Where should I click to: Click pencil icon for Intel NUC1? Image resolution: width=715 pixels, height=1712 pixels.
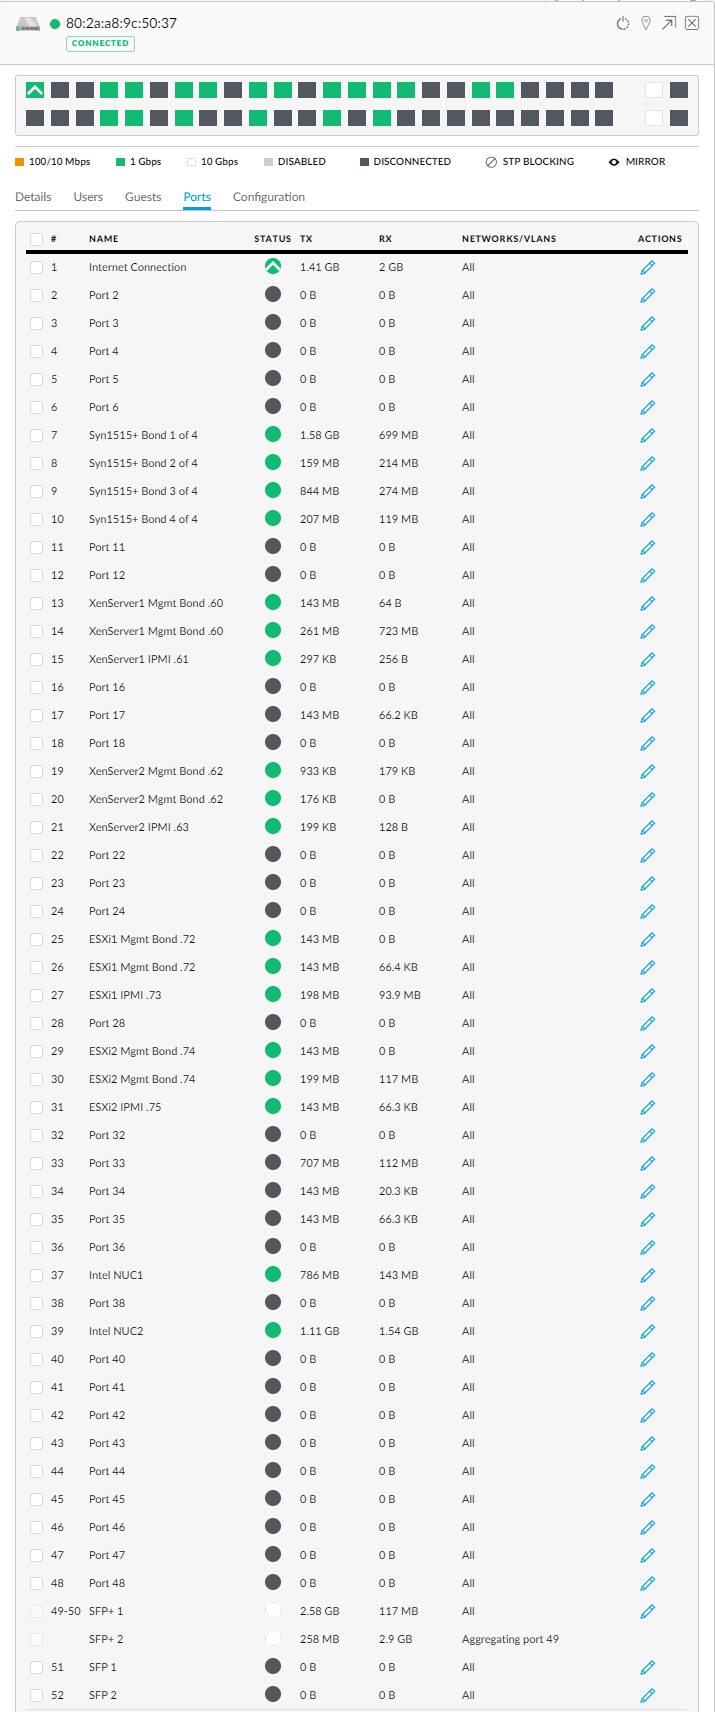pyautogui.click(x=647, y=1275)
